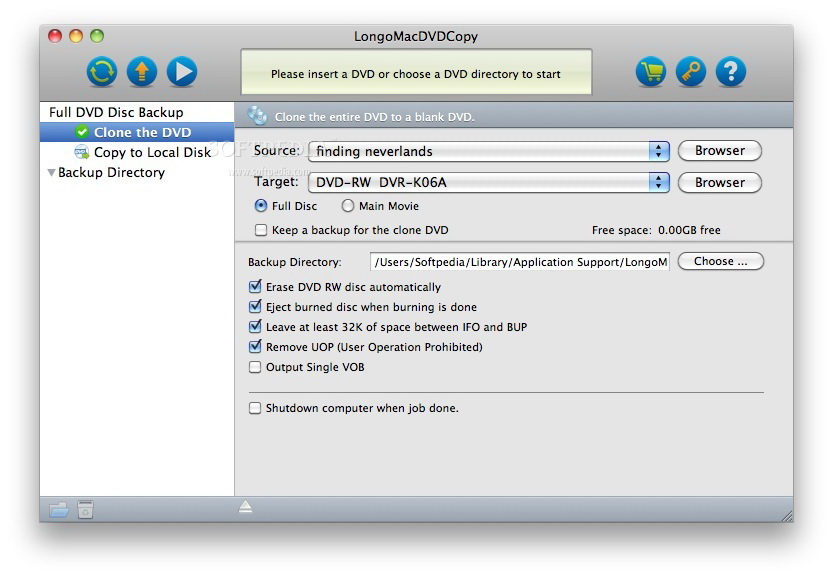Click the green refresh arrows toolbar icon

click(102, 72)
